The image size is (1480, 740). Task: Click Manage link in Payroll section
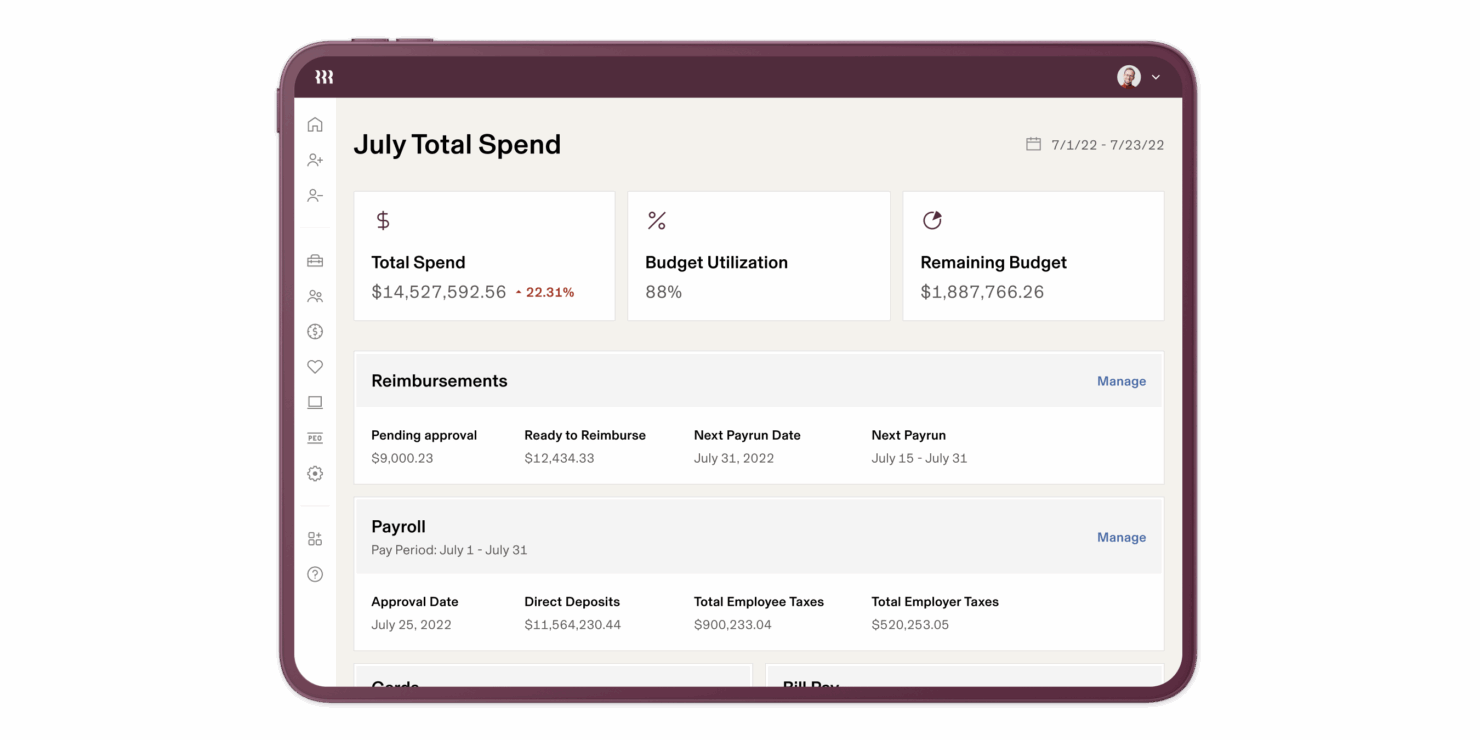tap(1121, 537)
